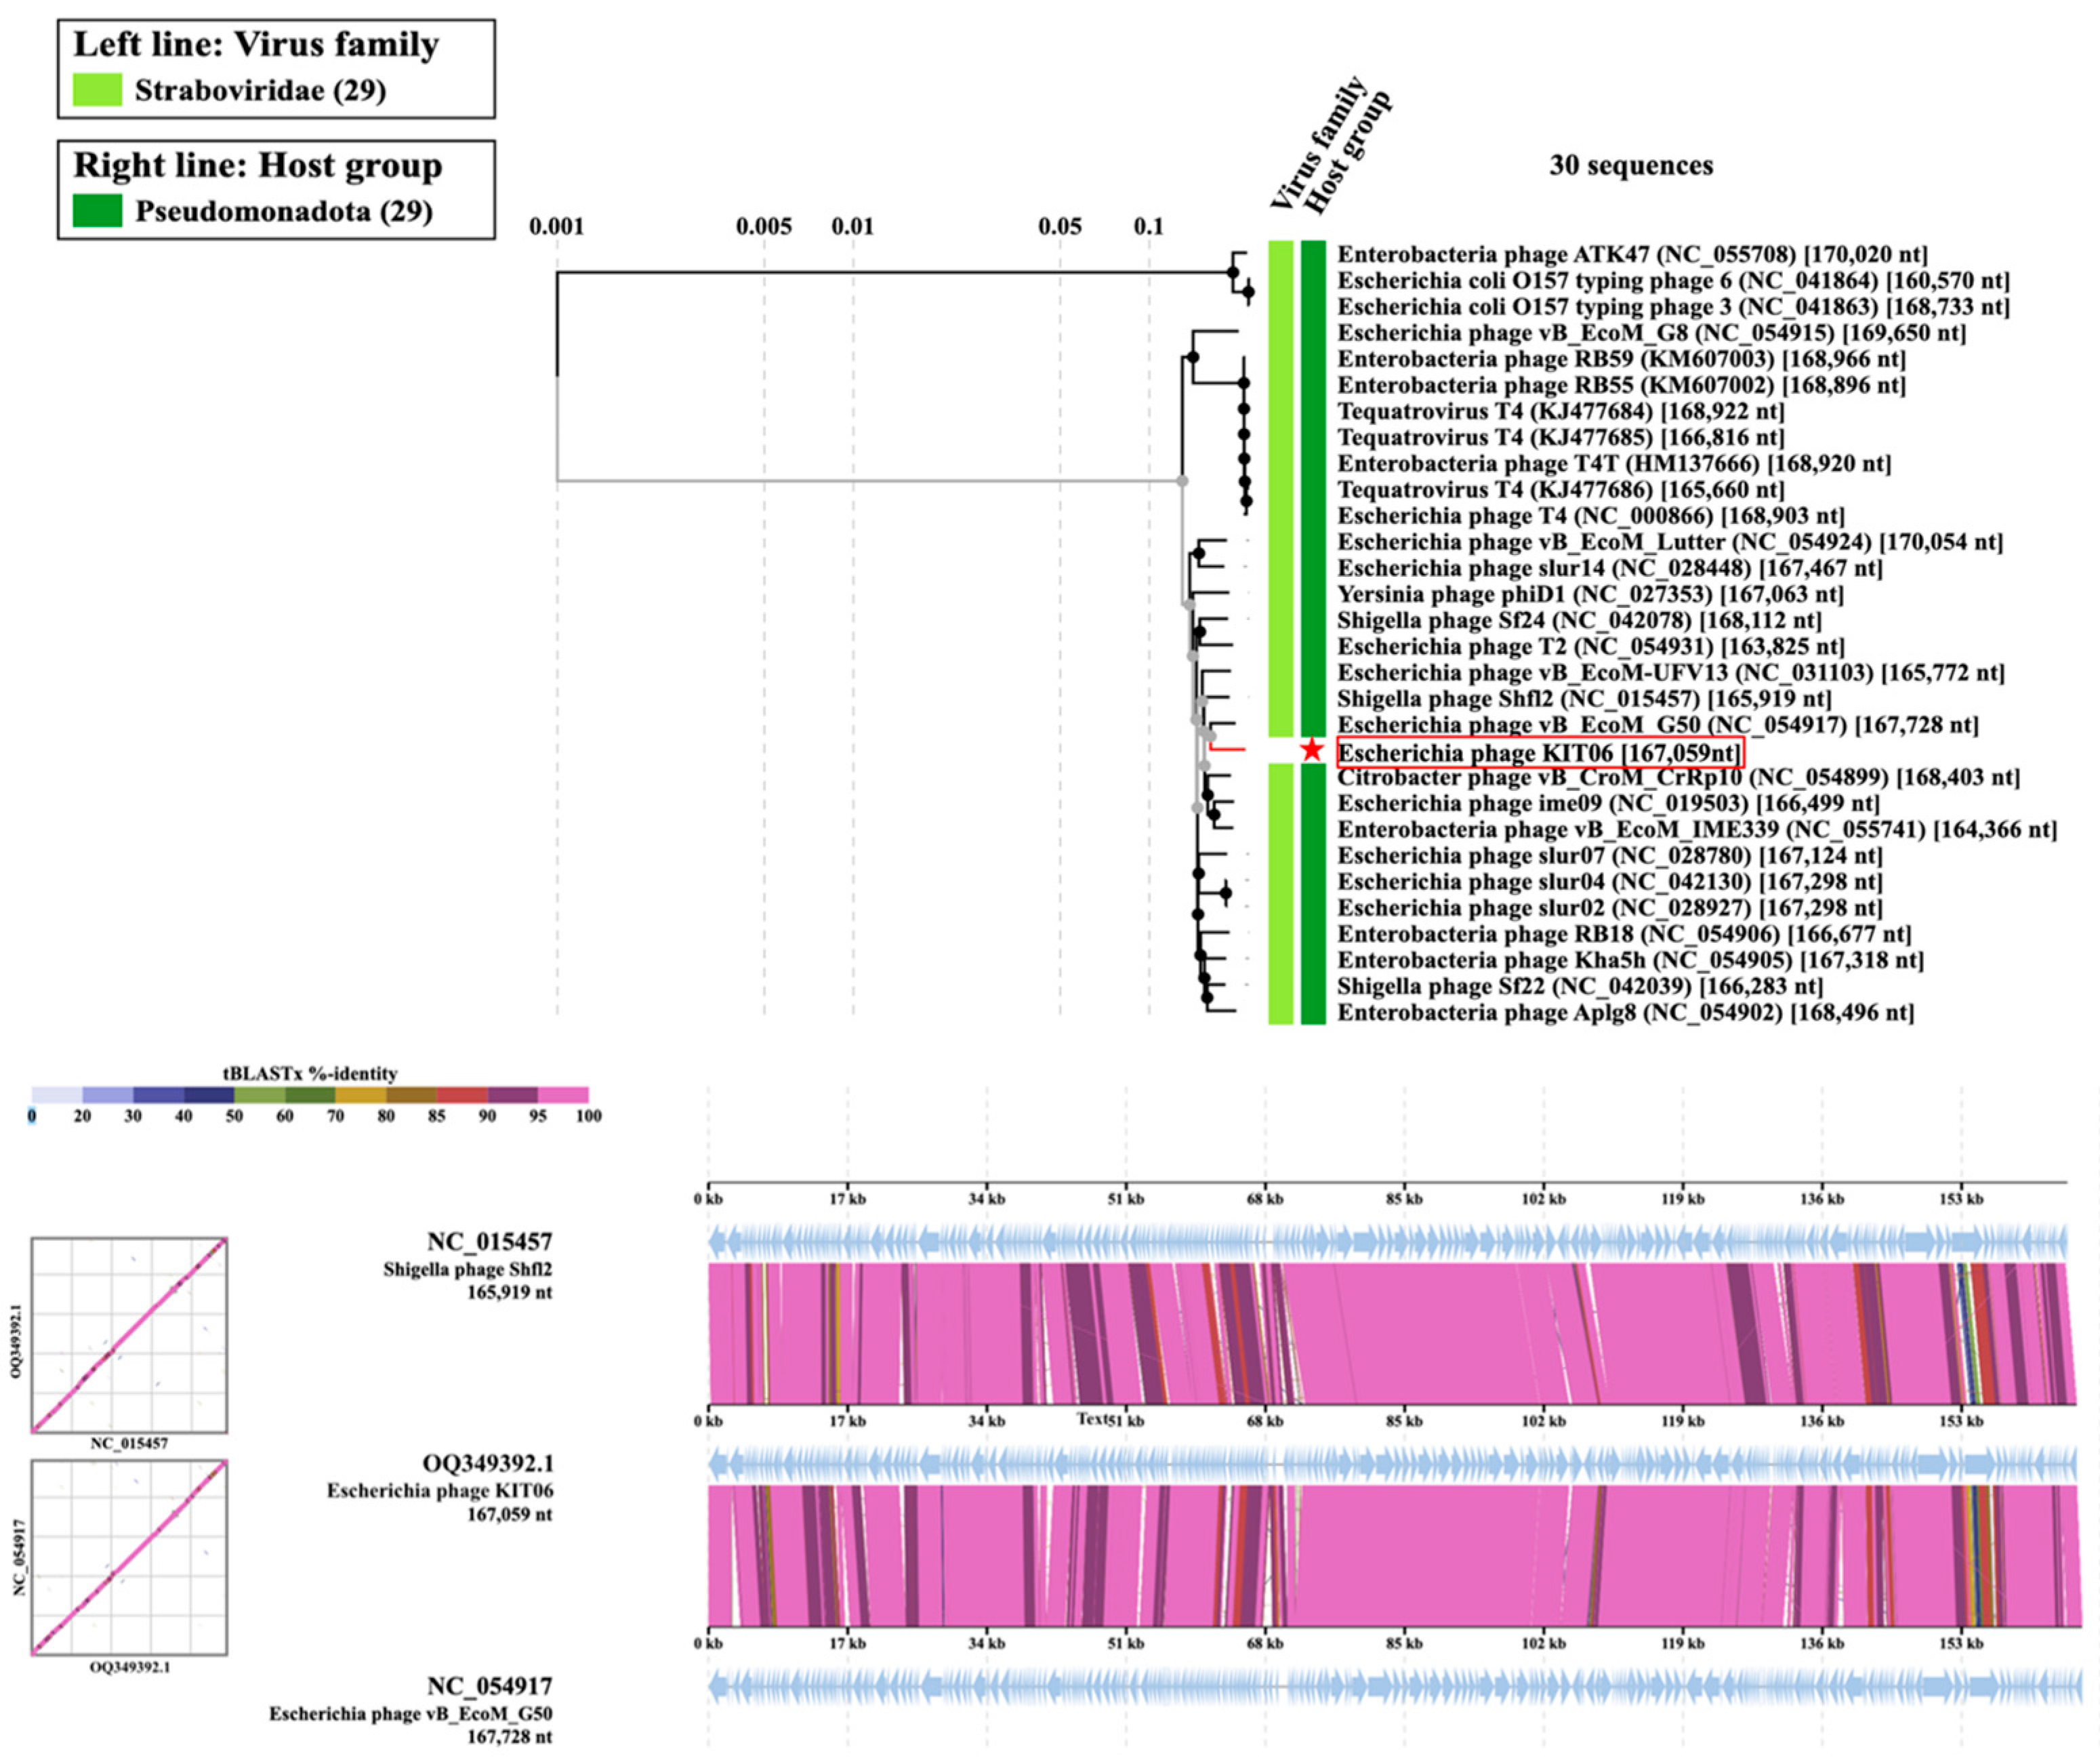Click the light green Straboviridae legend swatch
Image resolution: width=2100 pixels, height=1760 pixels.
[97, 90]
